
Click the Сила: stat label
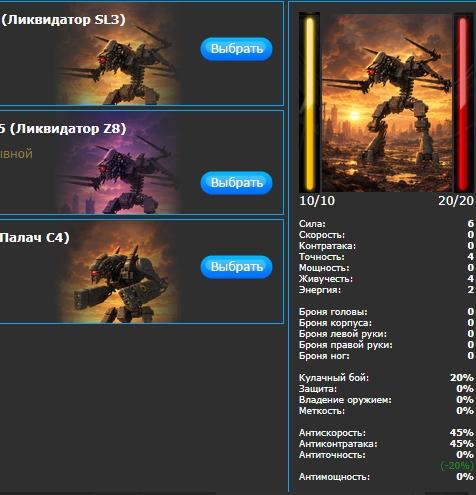click(312, 224)
